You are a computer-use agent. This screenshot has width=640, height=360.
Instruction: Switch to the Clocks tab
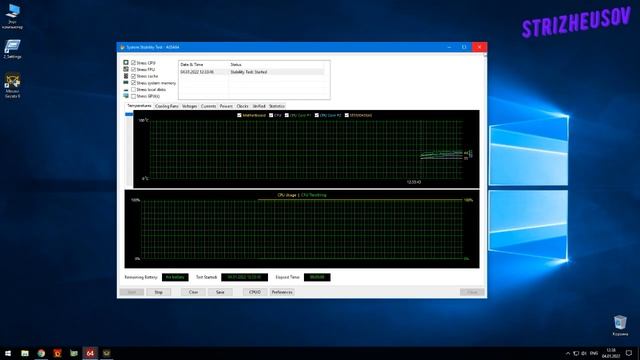242,106
